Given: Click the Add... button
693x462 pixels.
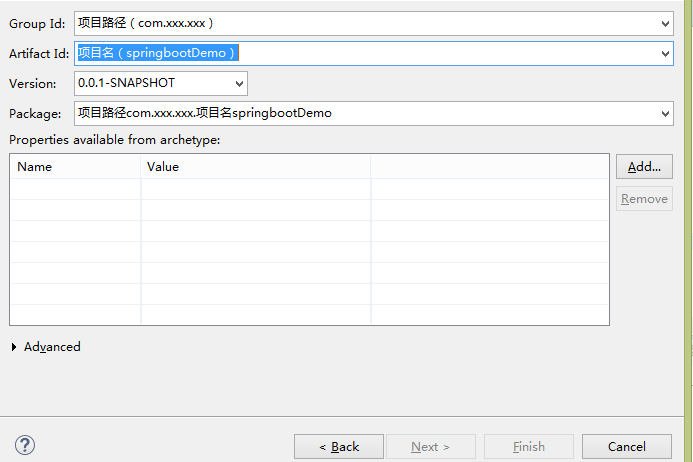Looking at the screenshot, I should 644,167.
